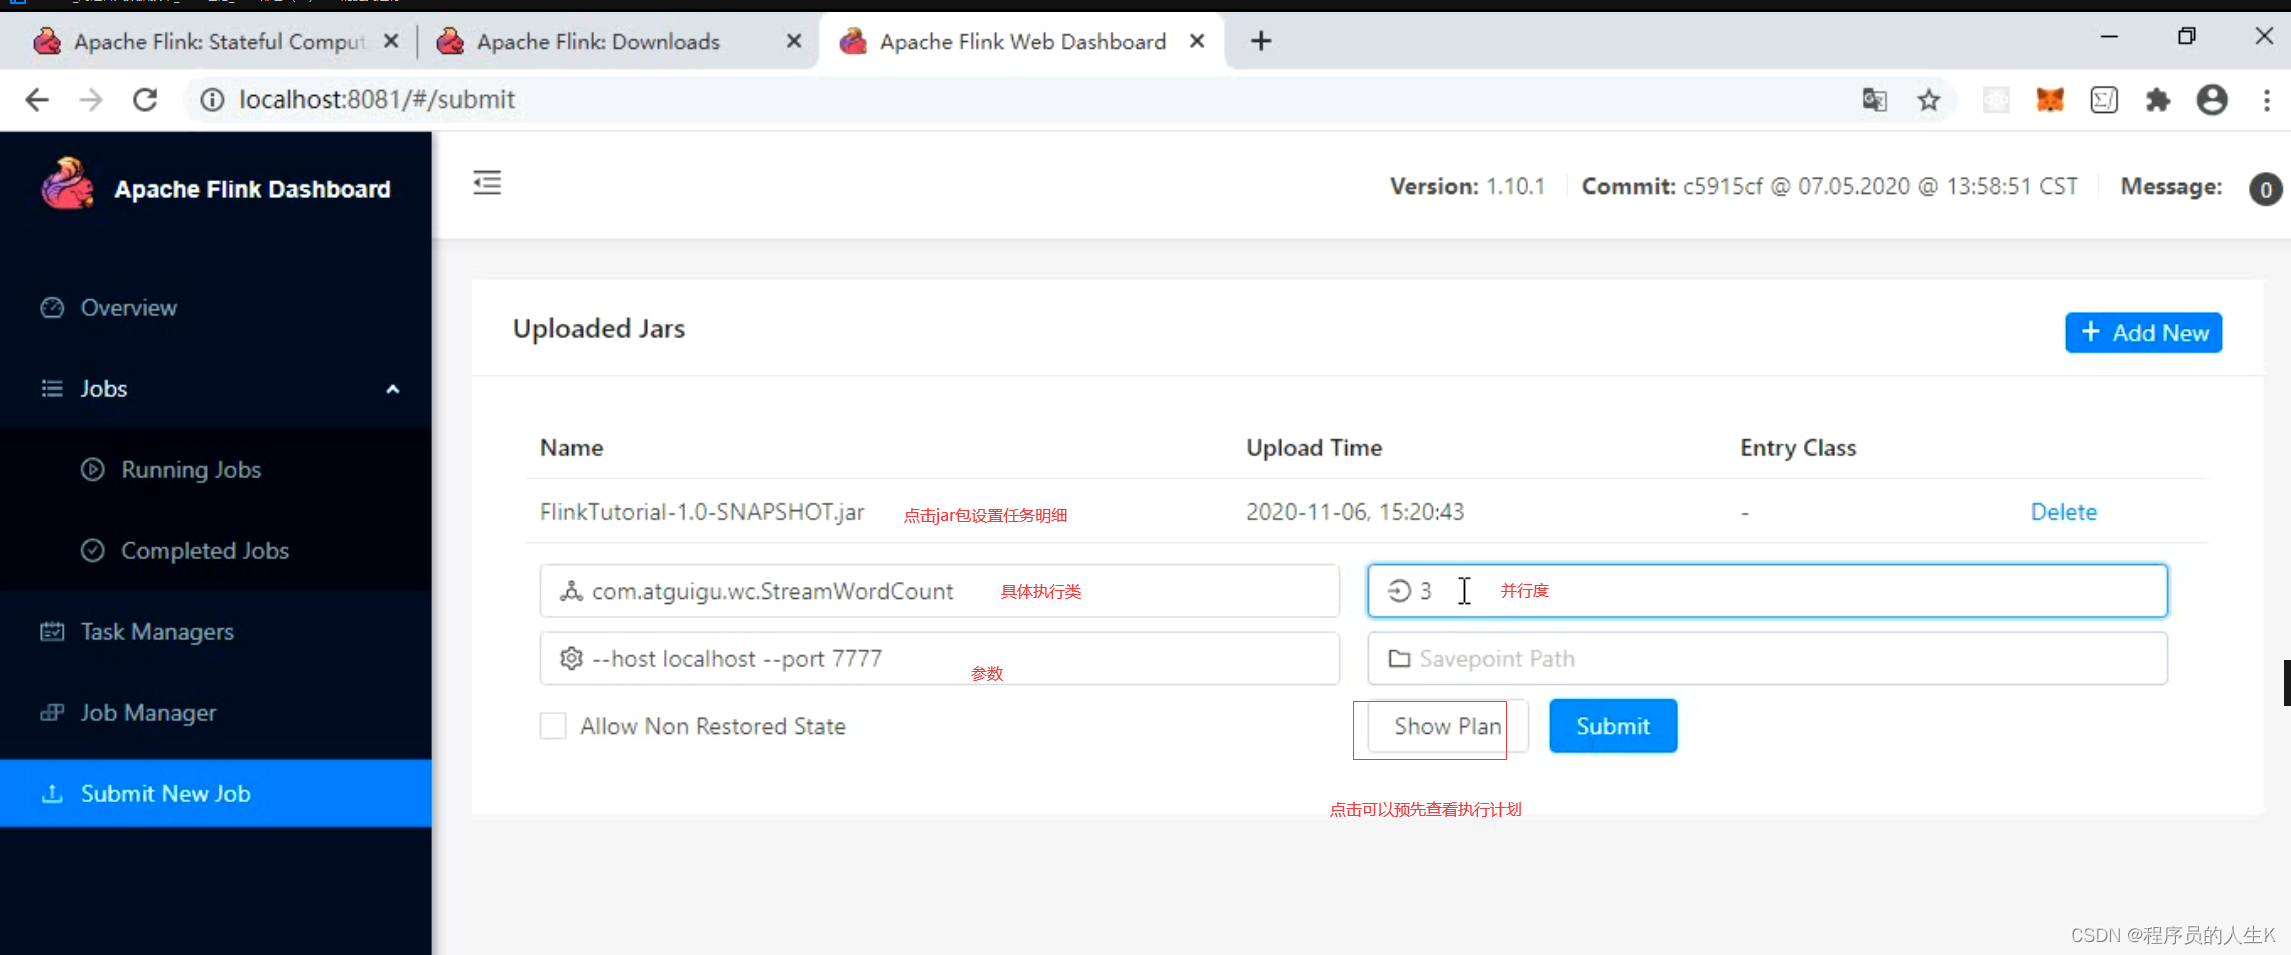Click the Job Manager build icon
2291x955 pixels.
pyautogui.click(x=52, y=712)
